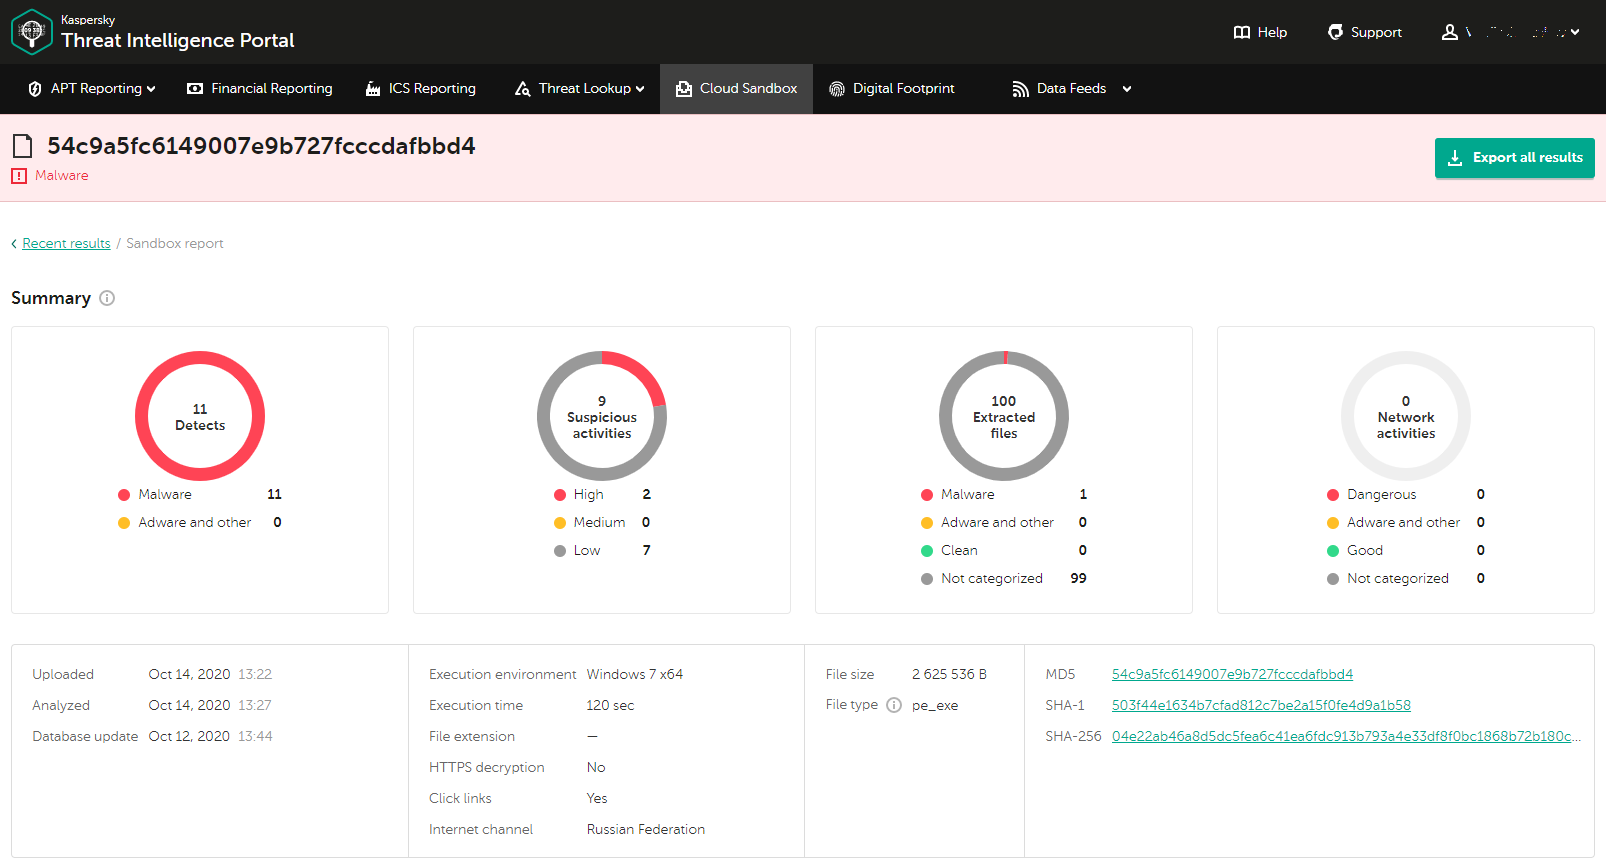Image resolution: width=1606 pixels, height=867 pixels.
Task: Open the Threat Lookup menu
Action: click(580, 89)
